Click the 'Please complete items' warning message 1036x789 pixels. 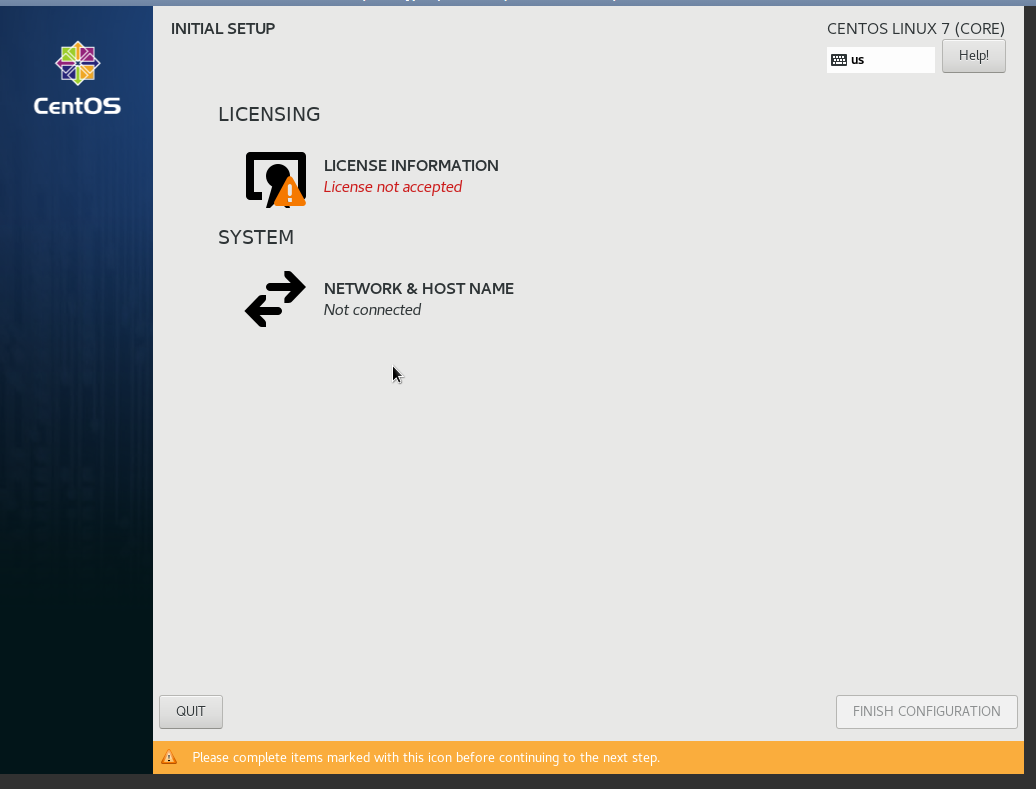(x=426, y=757)
